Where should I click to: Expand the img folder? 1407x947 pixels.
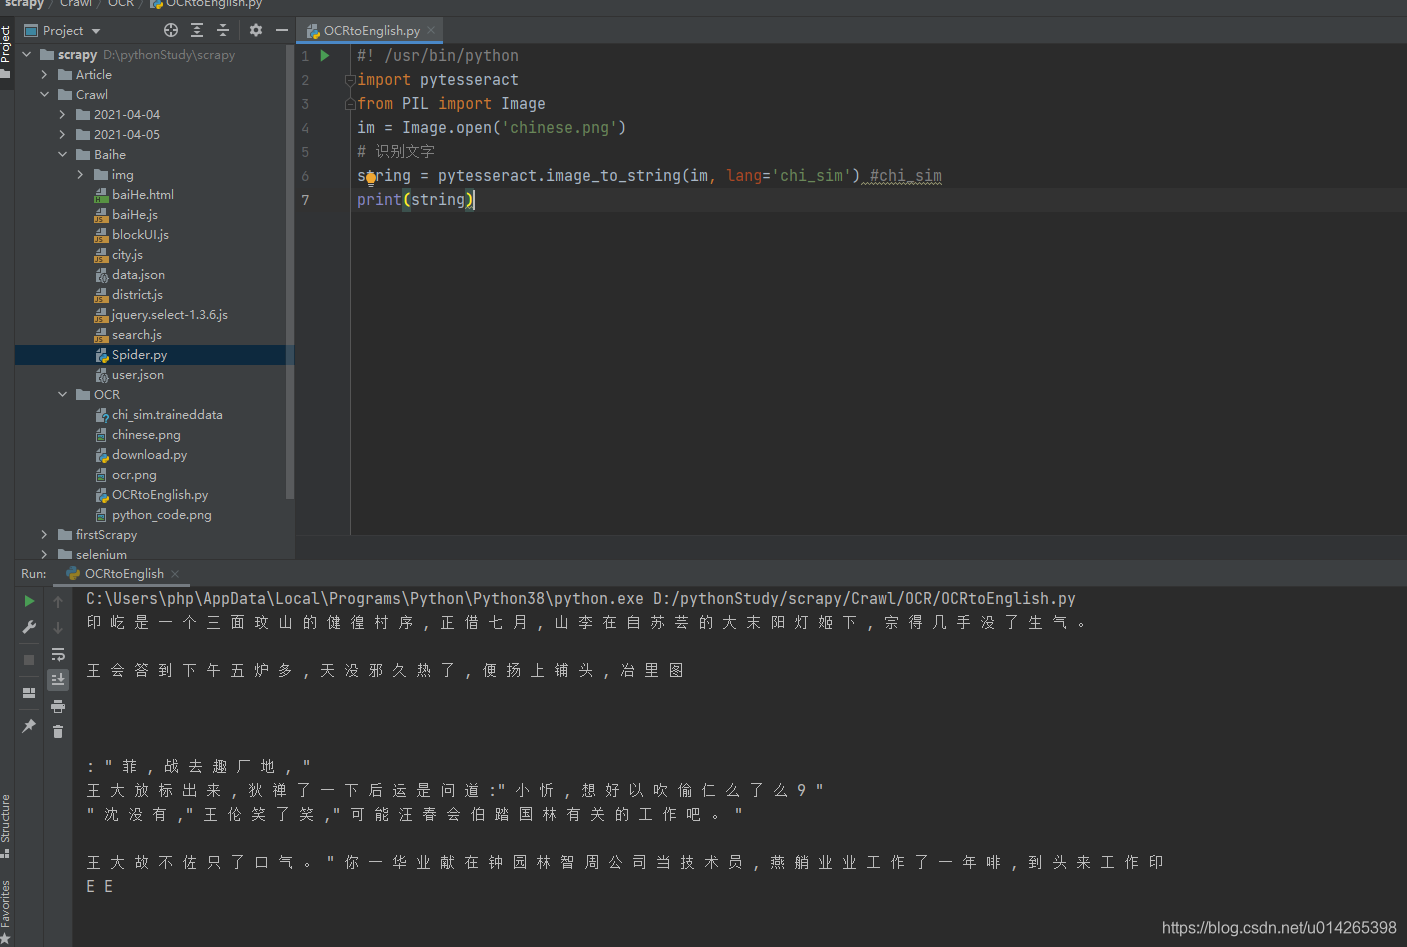81,174
